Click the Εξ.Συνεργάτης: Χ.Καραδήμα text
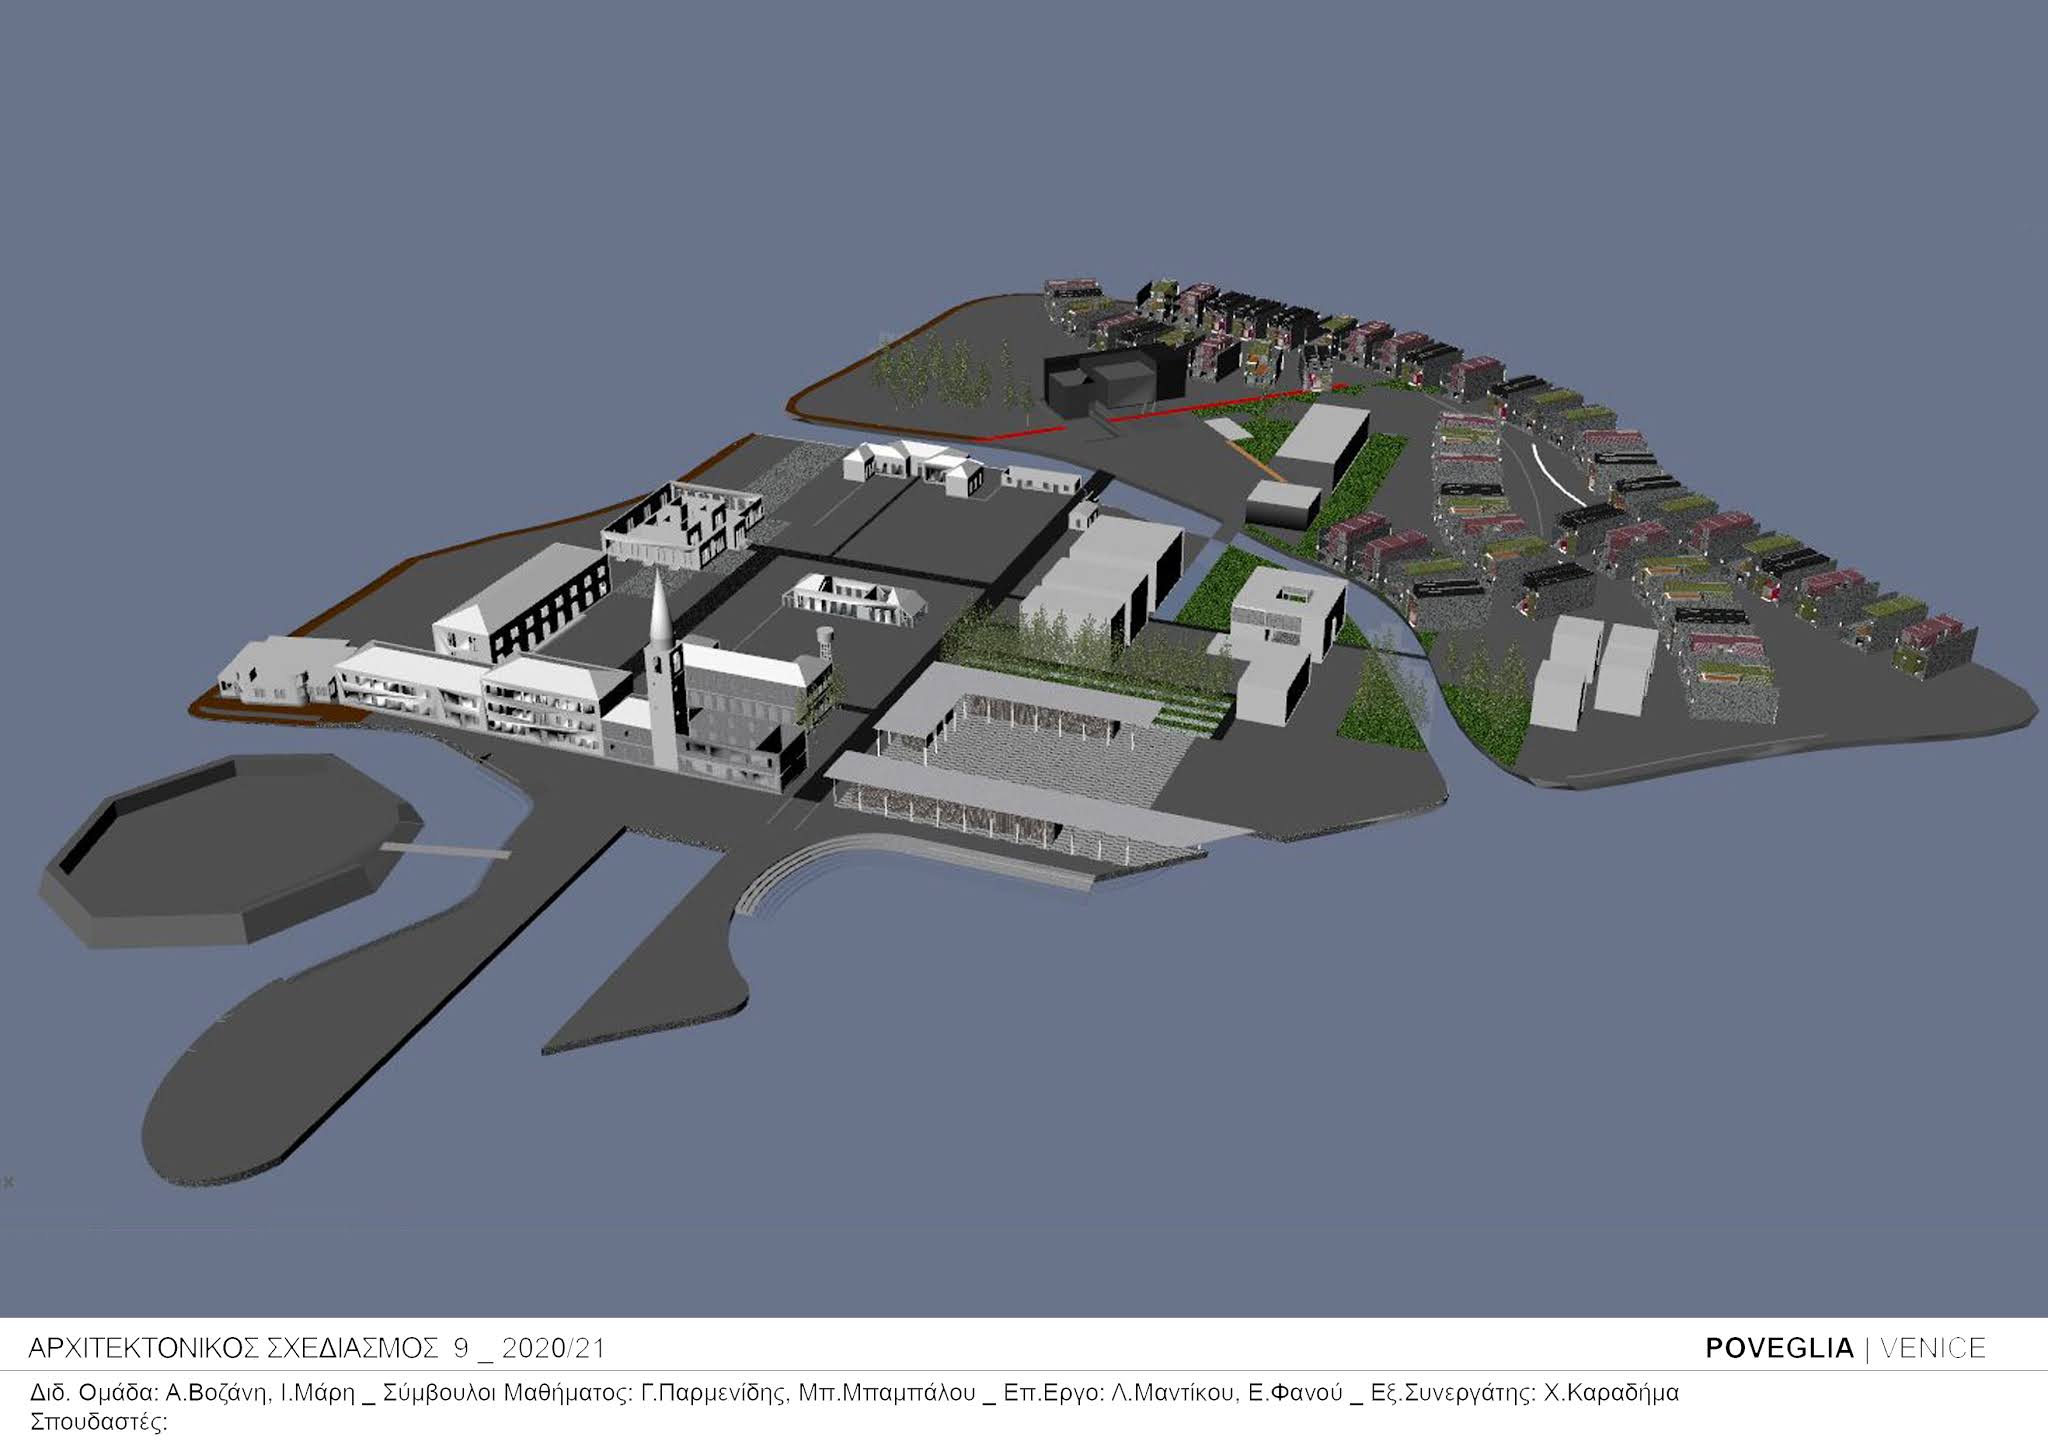Screen dimensions: 2048x1448 1525,1393
